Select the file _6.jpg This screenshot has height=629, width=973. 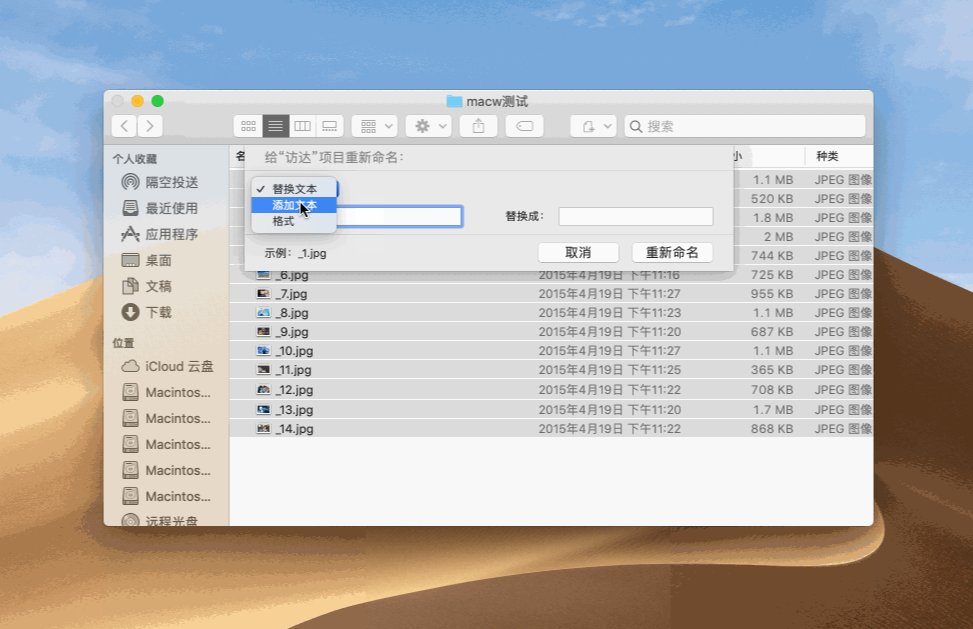[x=292, y=275]
